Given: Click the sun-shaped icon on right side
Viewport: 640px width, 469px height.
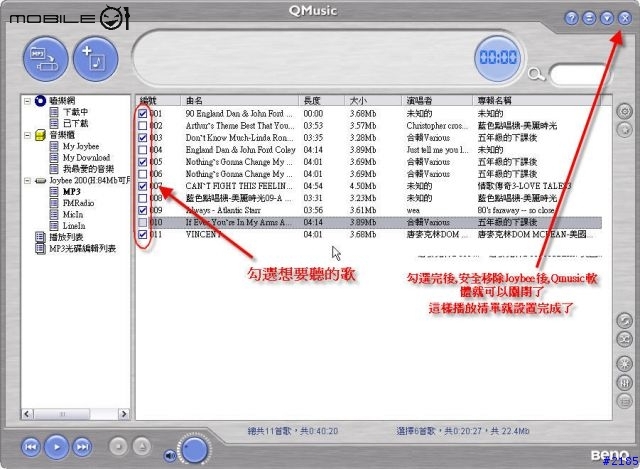Looking at the screenshot, I should click(x=624, y=363).
